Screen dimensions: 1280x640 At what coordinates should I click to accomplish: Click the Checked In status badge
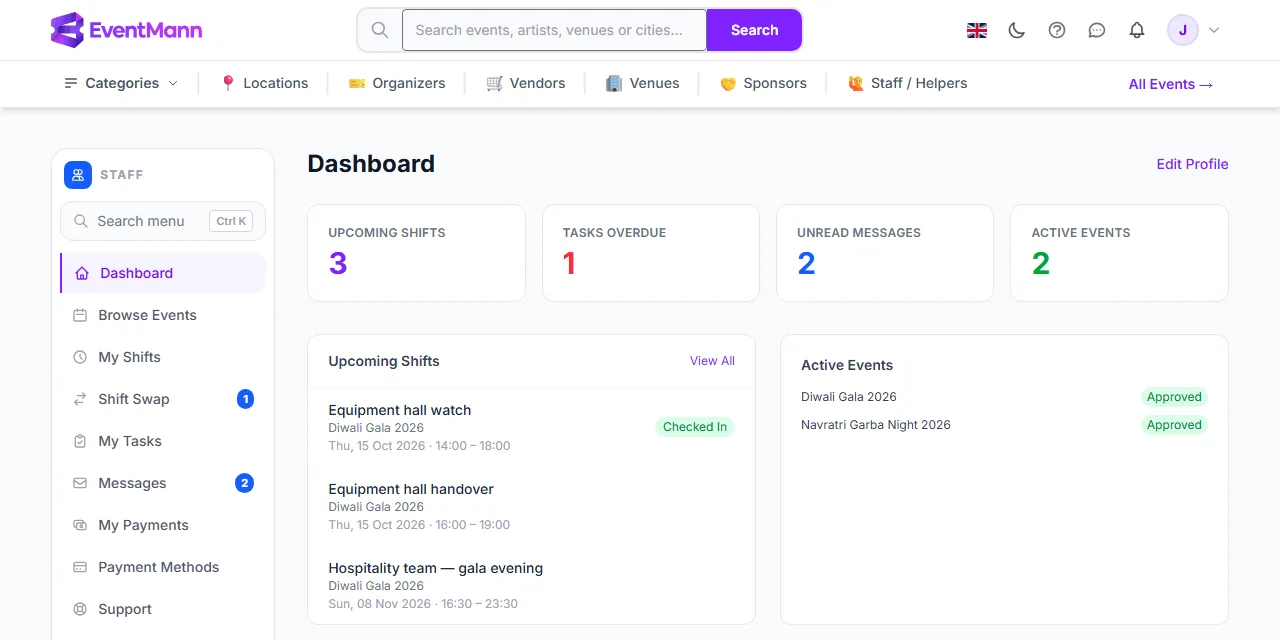(x=695, y=427)
